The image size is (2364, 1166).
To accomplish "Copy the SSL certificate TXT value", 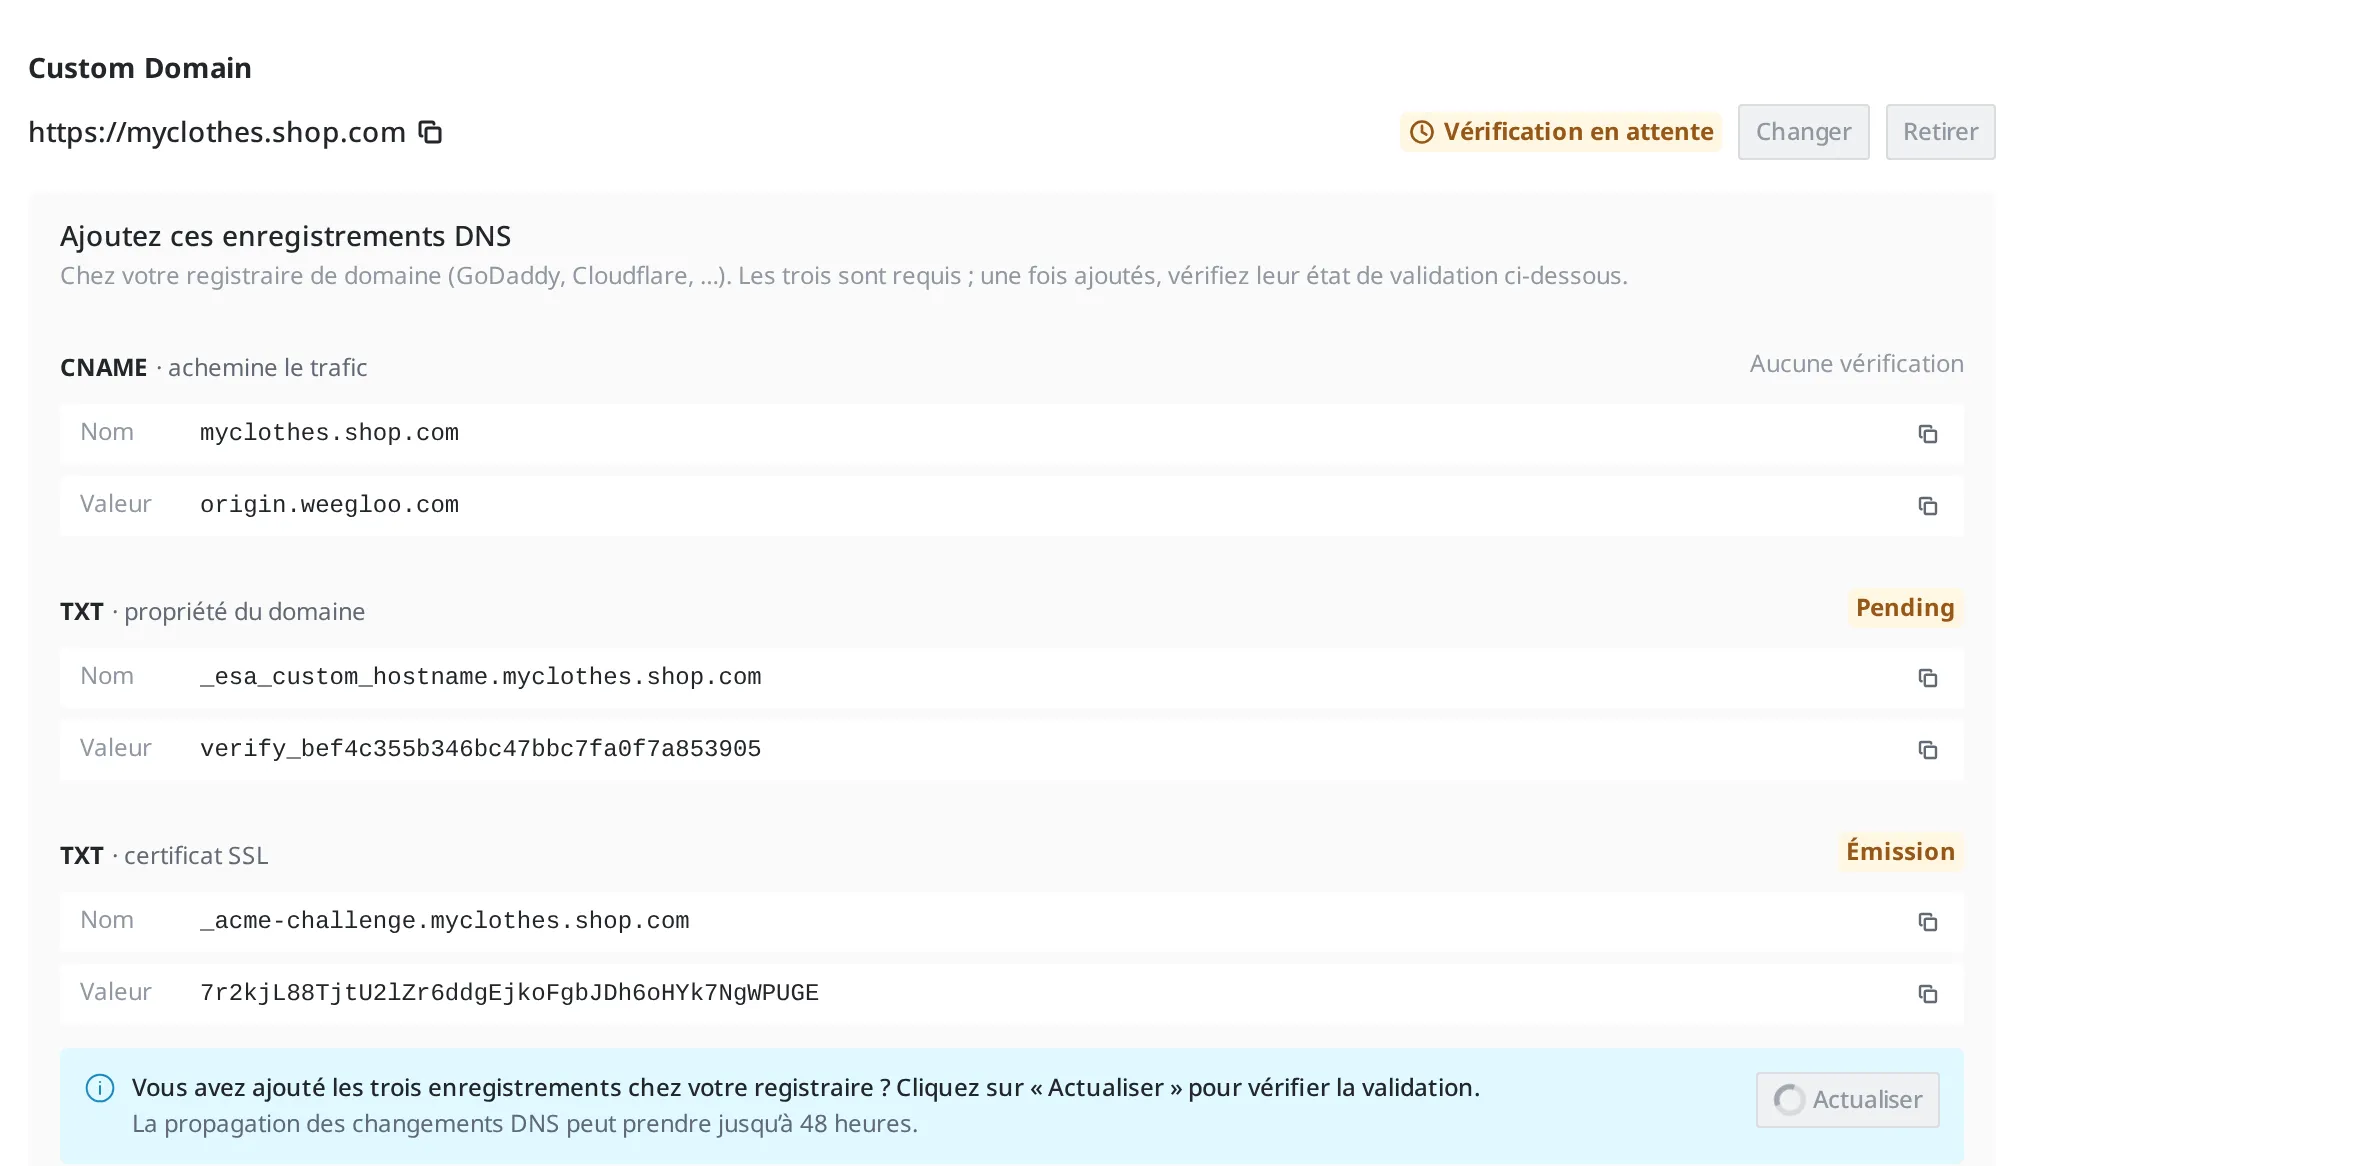I will 1927,994.
